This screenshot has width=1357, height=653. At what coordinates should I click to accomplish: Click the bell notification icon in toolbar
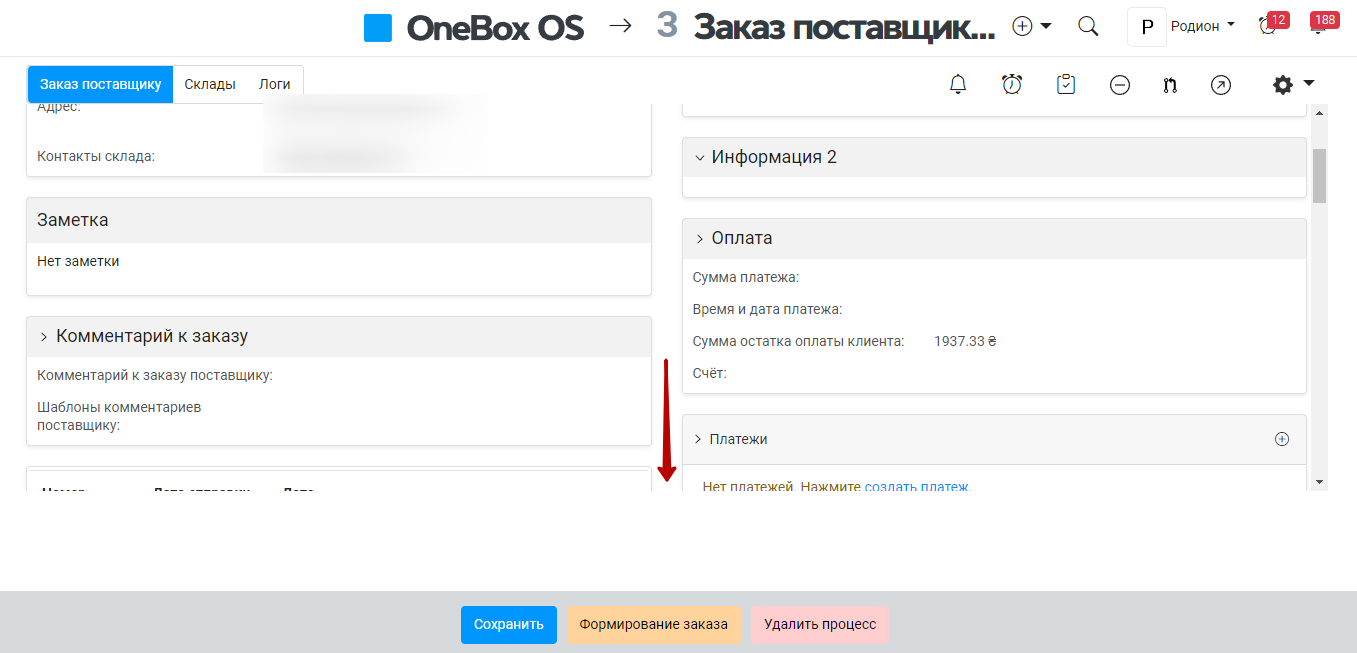pyautogui.click(x=958, y=85)
